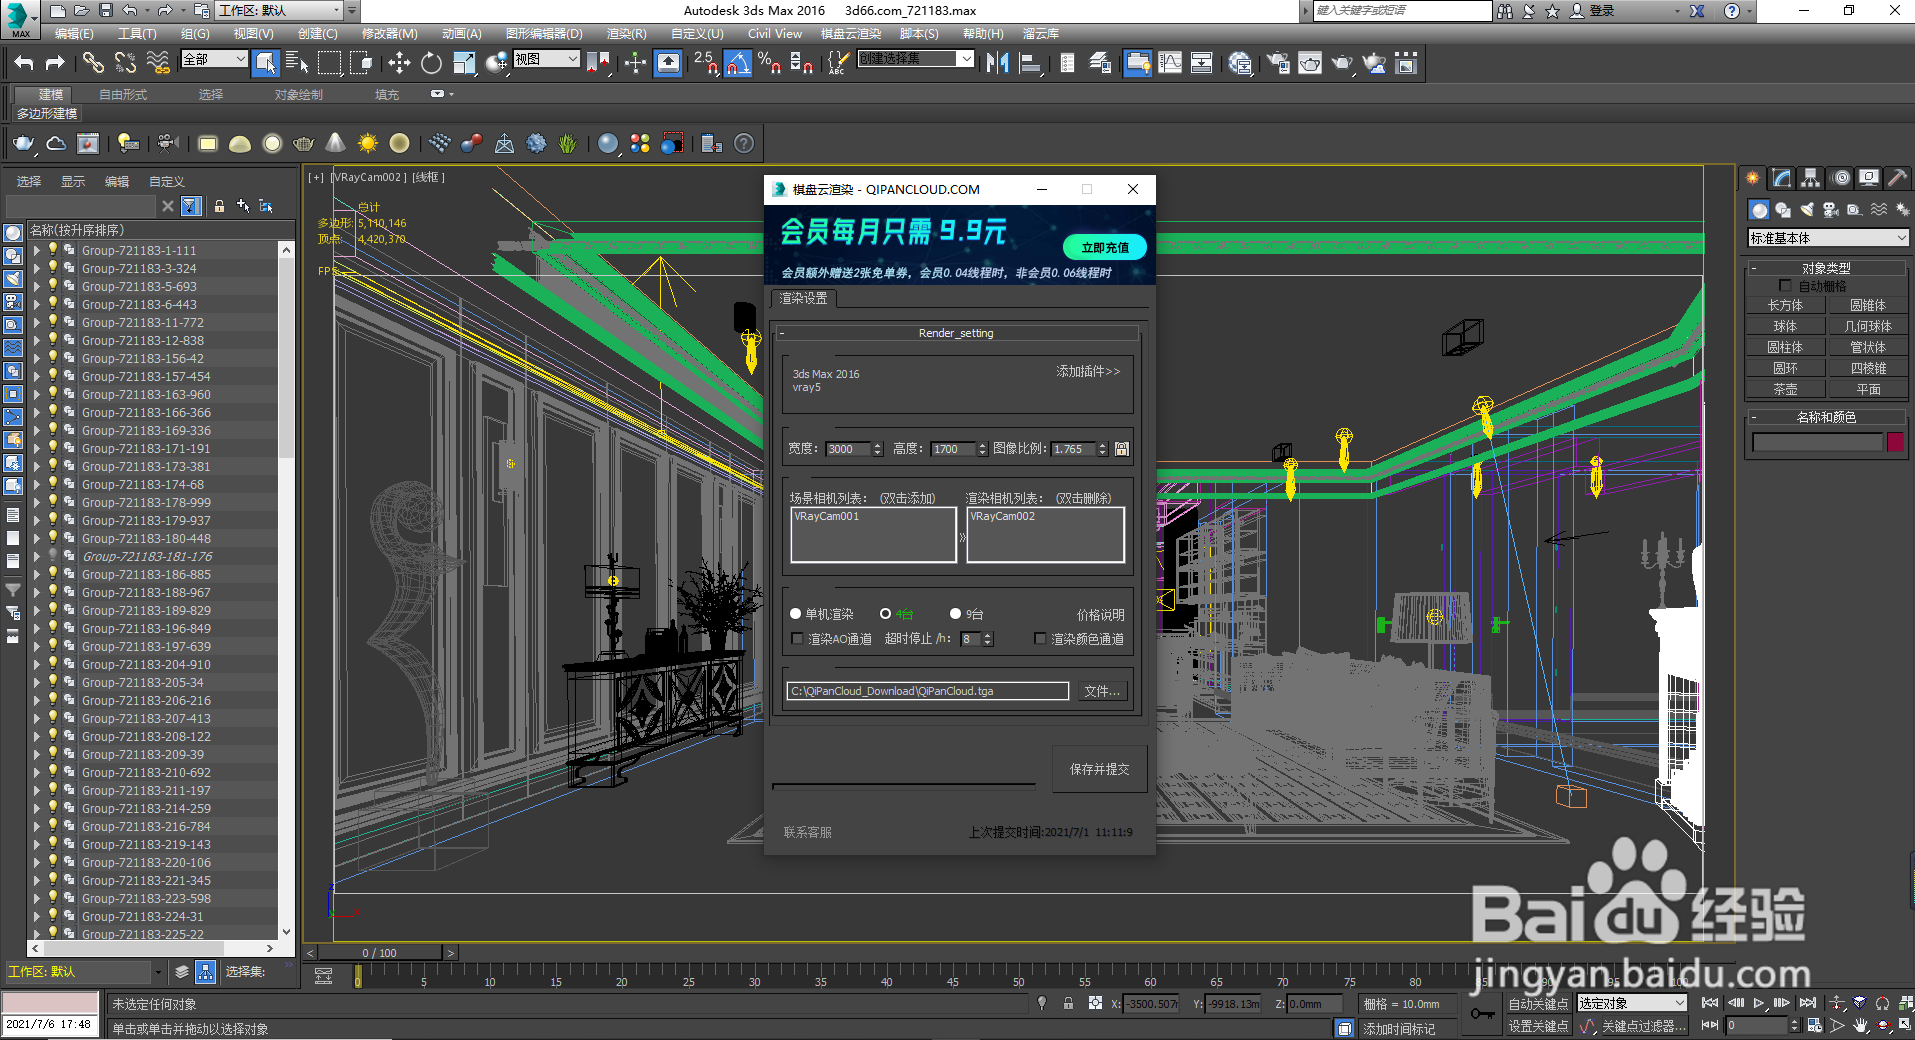The width and height of the screenshot is (1915, 1040).
Task: Activate the Select and Link tool
Action: pos(93,63)
